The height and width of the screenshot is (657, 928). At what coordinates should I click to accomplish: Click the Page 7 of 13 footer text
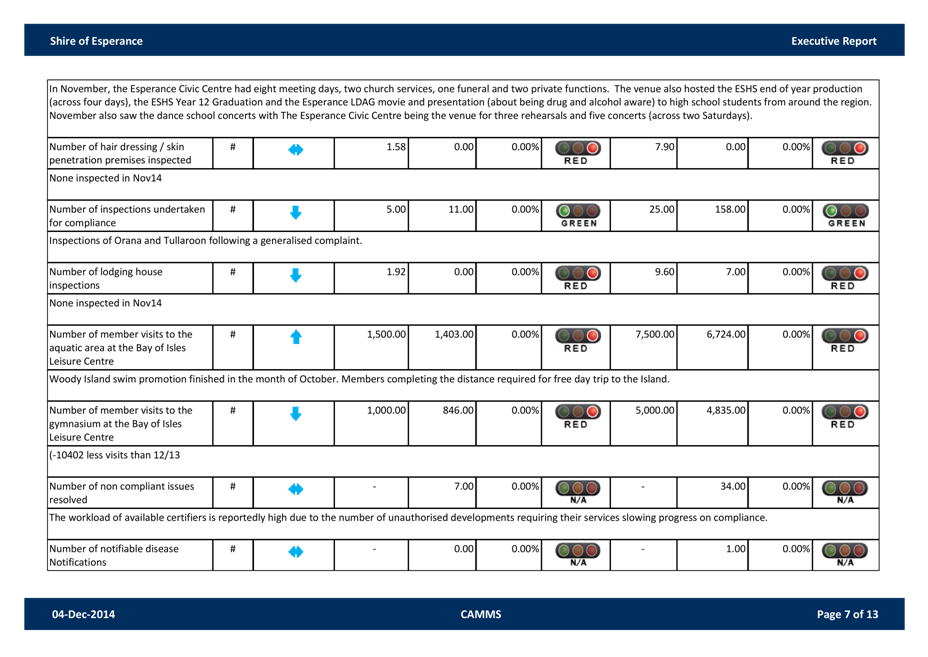[847, 614]
